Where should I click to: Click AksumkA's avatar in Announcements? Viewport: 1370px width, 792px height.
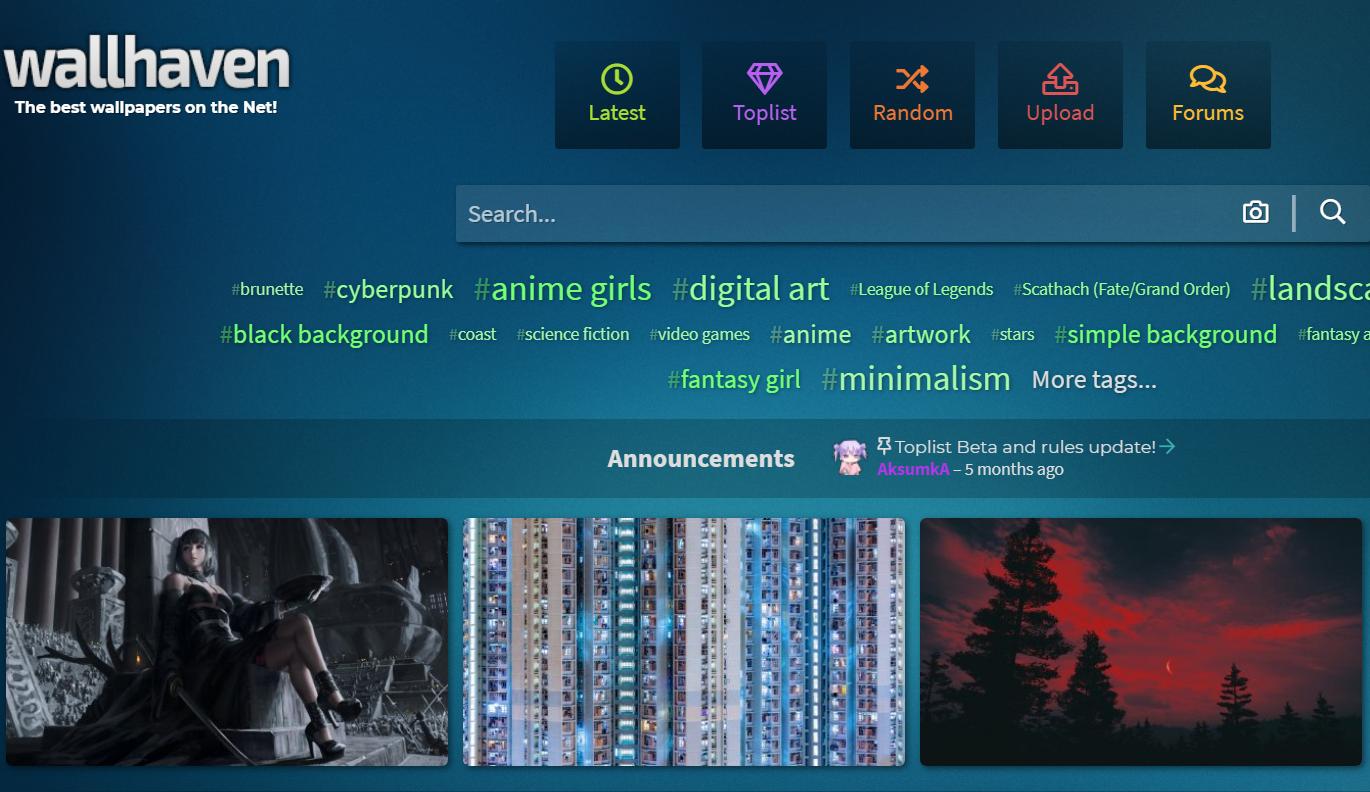[850, 458]
